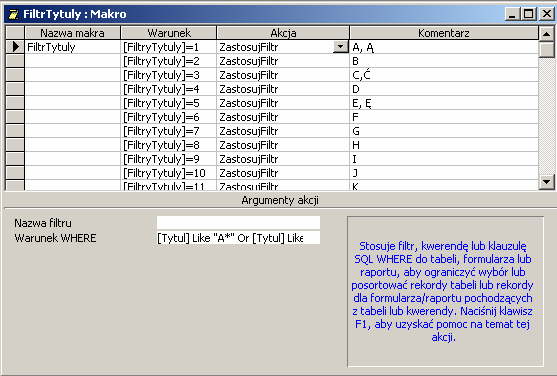
Task: Minimize the FiltrTytuly macro window
Action: (512, 14)
